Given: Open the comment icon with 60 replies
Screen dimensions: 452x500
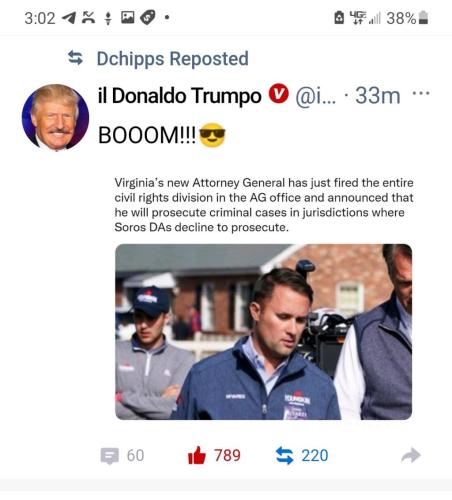Looking at the screenshot, I should (109, 456).
